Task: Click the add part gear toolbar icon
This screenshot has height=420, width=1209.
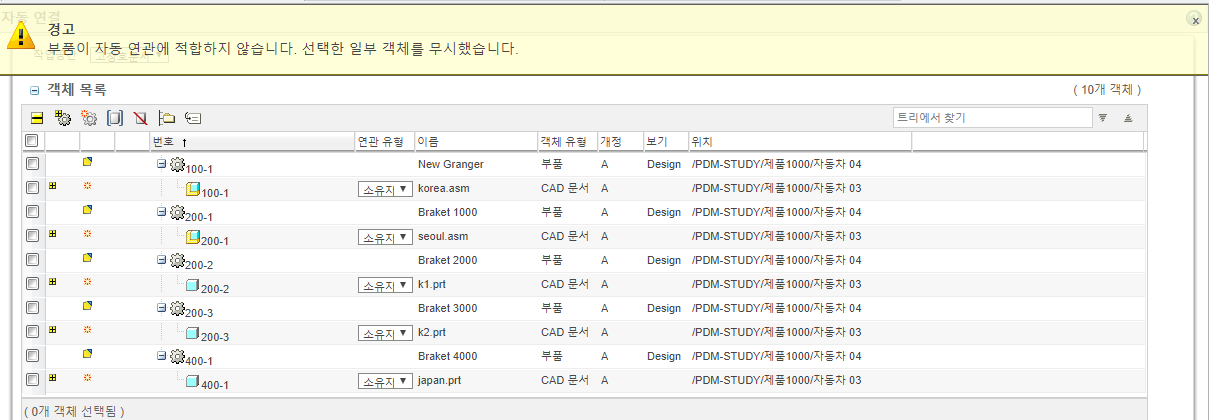Action: coord(63,118)
